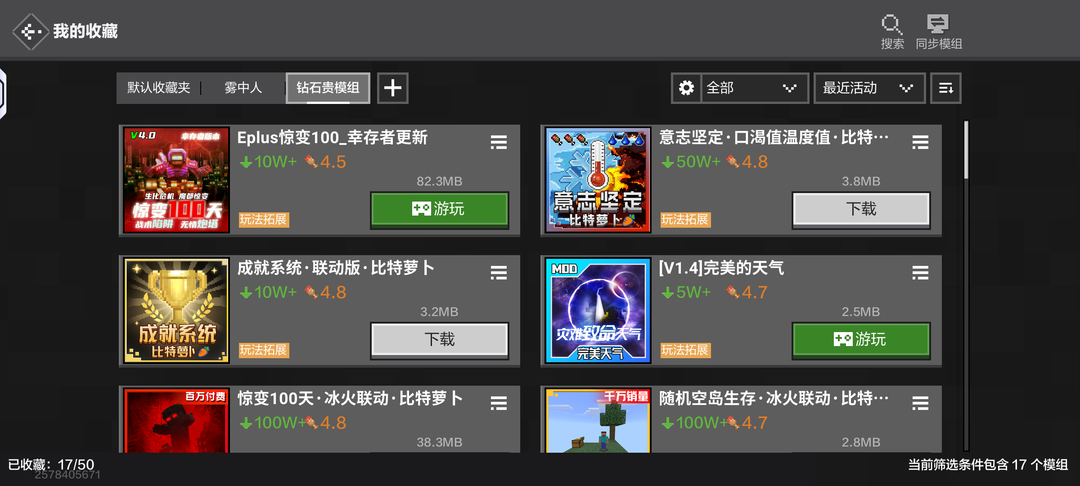Viewport: 1080px width, 486px height.
Task: Open the gear settings icon beside 全部
Action: pos(686,88)
